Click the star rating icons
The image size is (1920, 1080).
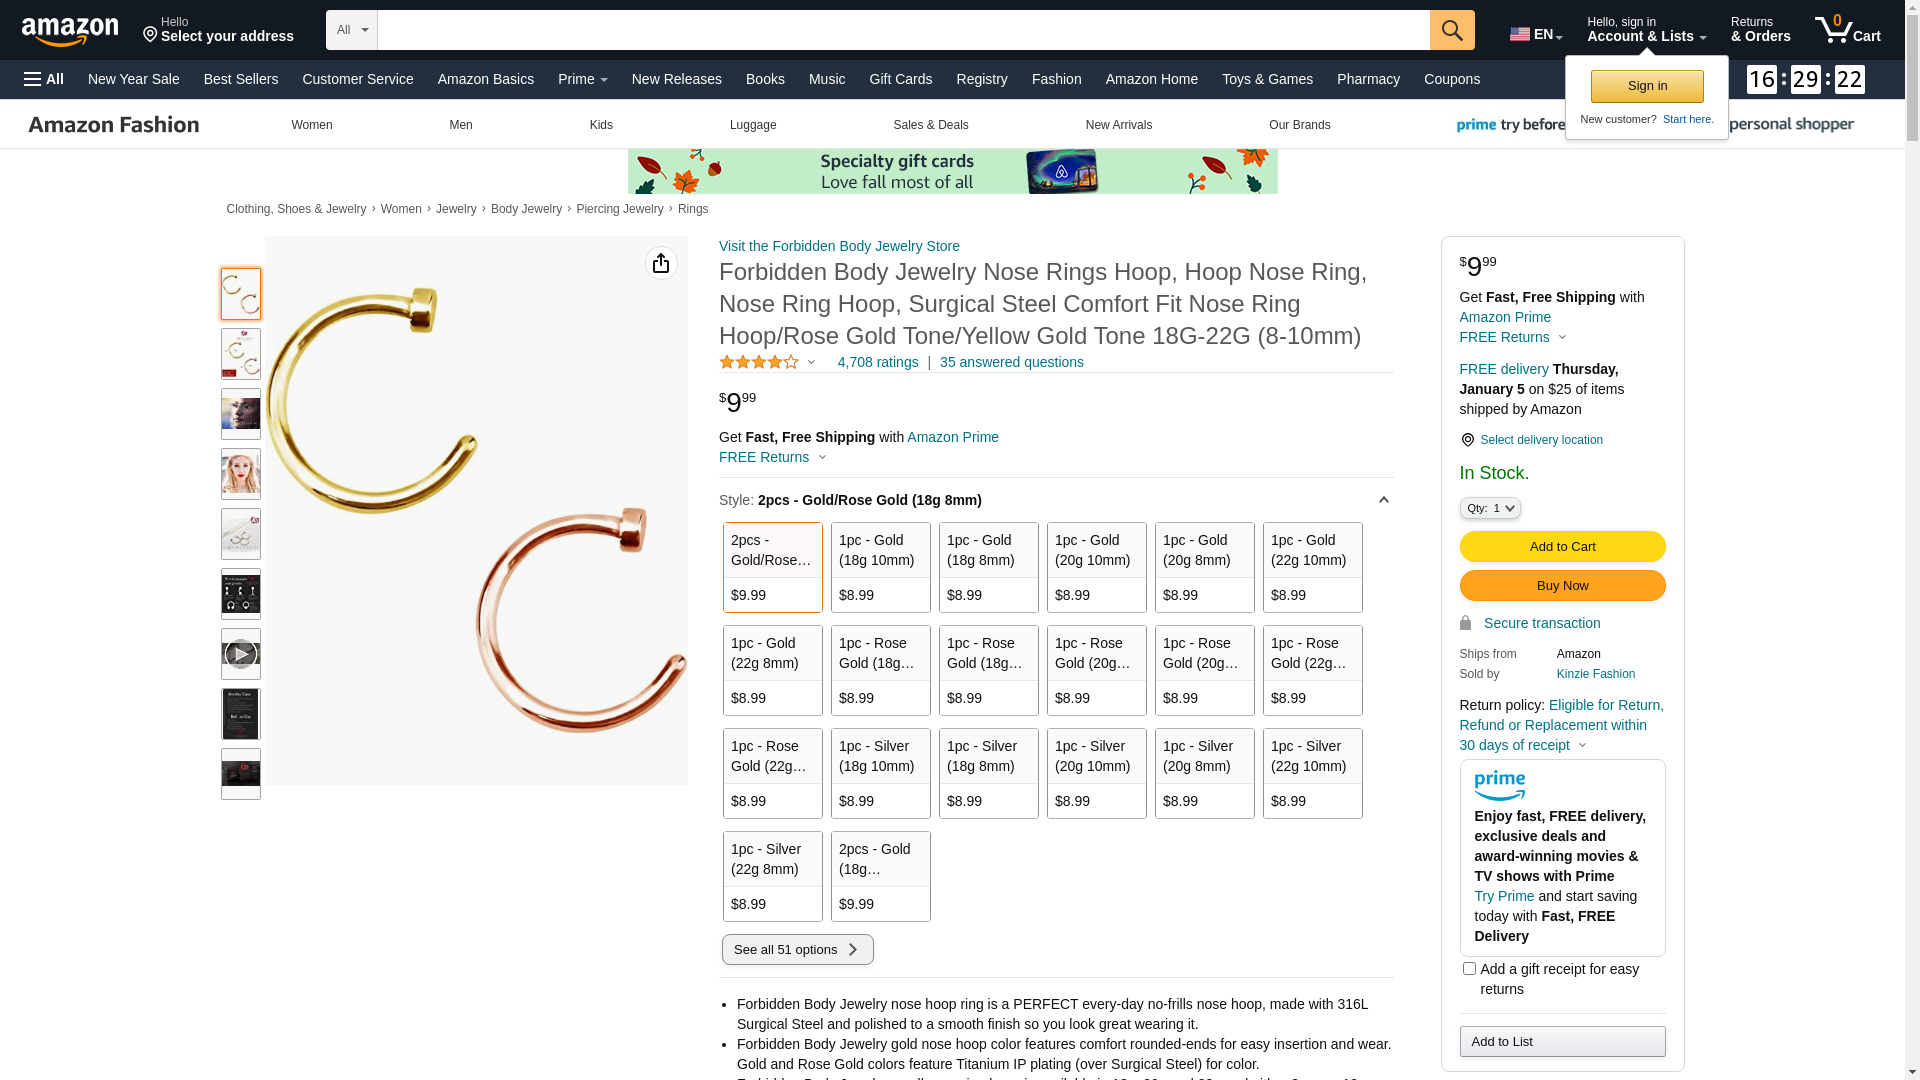point(759,362)
